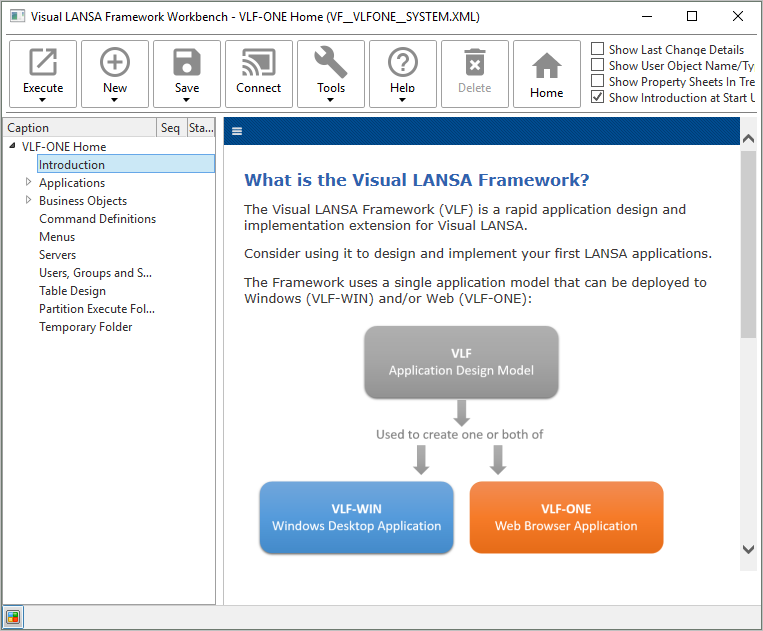Click the colored status bar icon
763x631 pixels.
click(13, 617)
